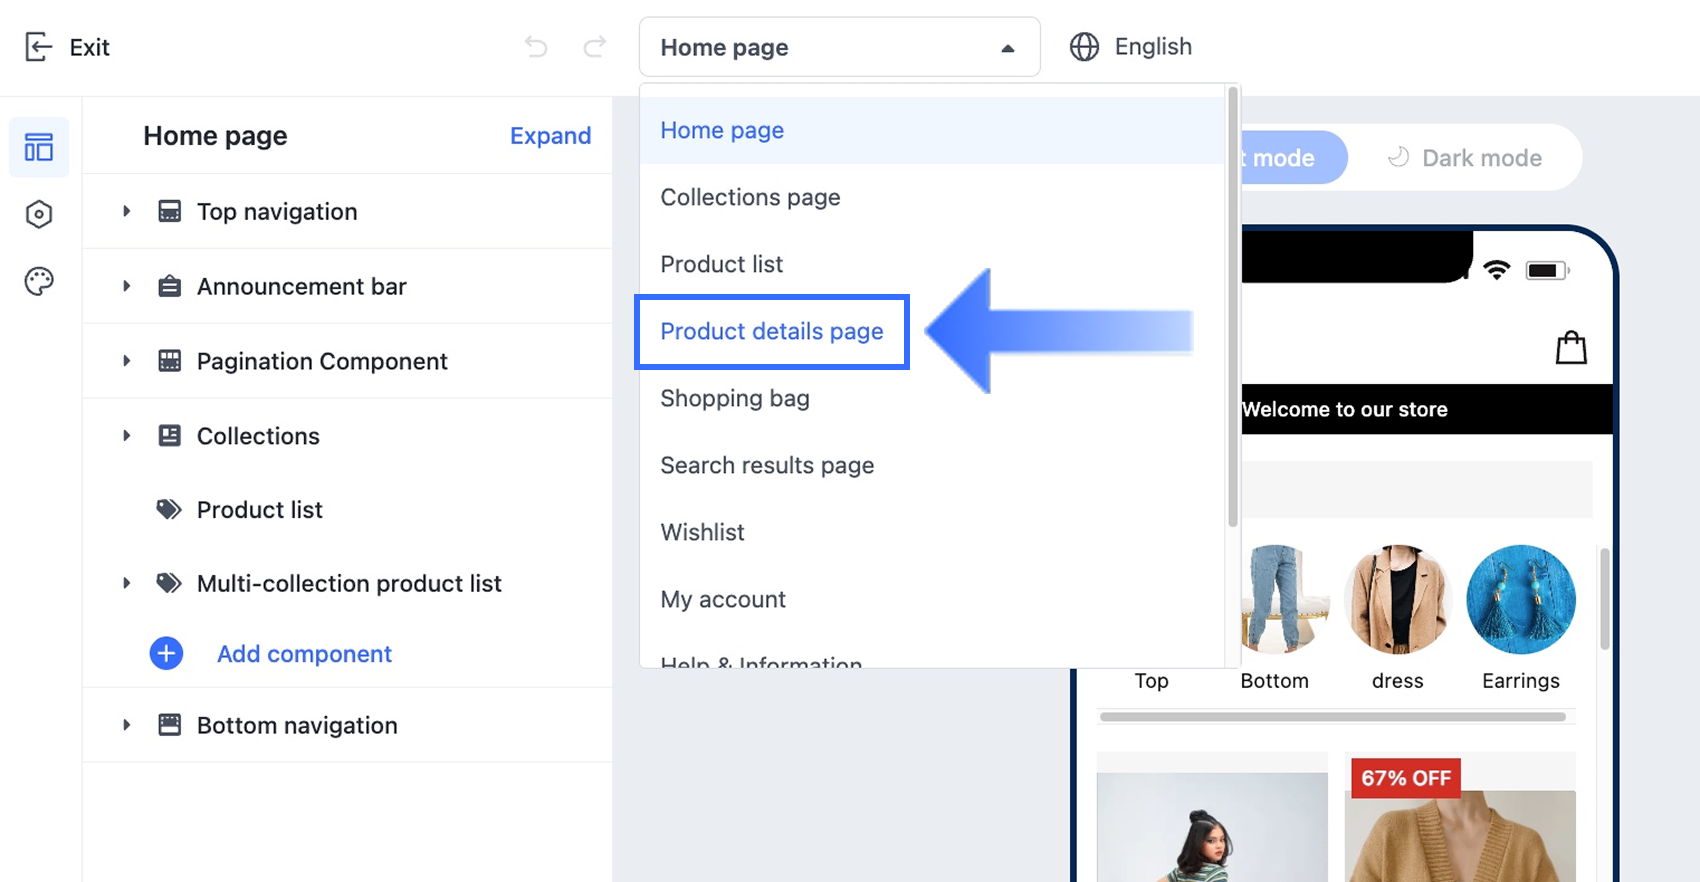Click the blue plus add icon

click(166, 653)
